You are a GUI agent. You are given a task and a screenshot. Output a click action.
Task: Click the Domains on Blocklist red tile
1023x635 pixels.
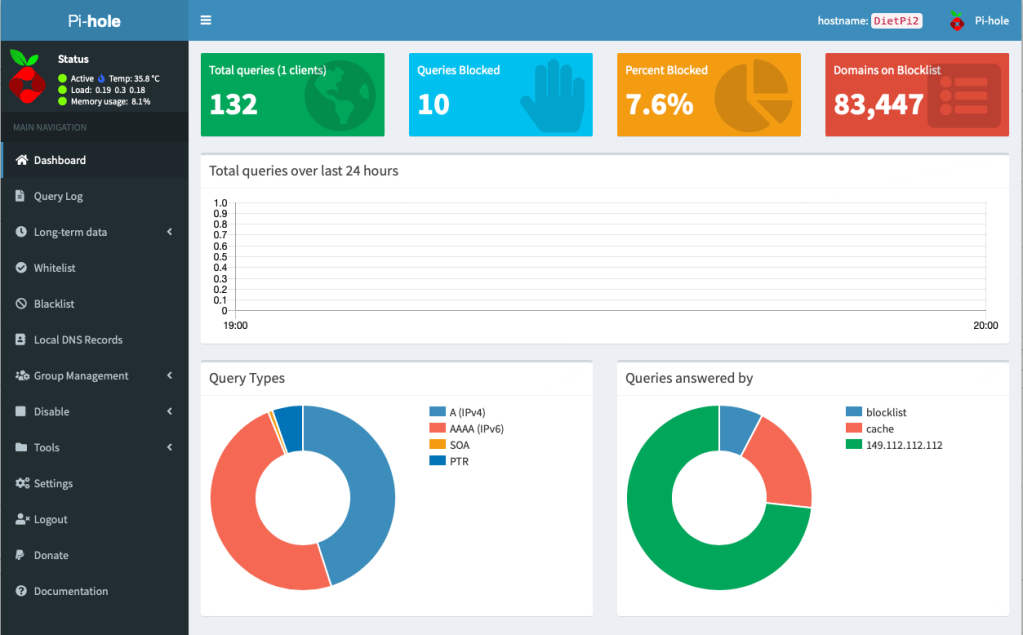(x=917, y=95)
